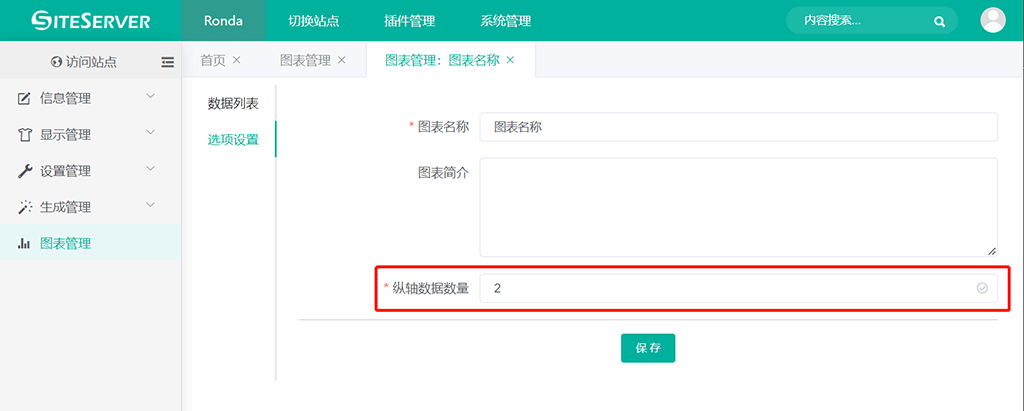This screenshot has height=411, width=1024.
Task: Expand the 生成管理 menu
Action: point(90,207)
